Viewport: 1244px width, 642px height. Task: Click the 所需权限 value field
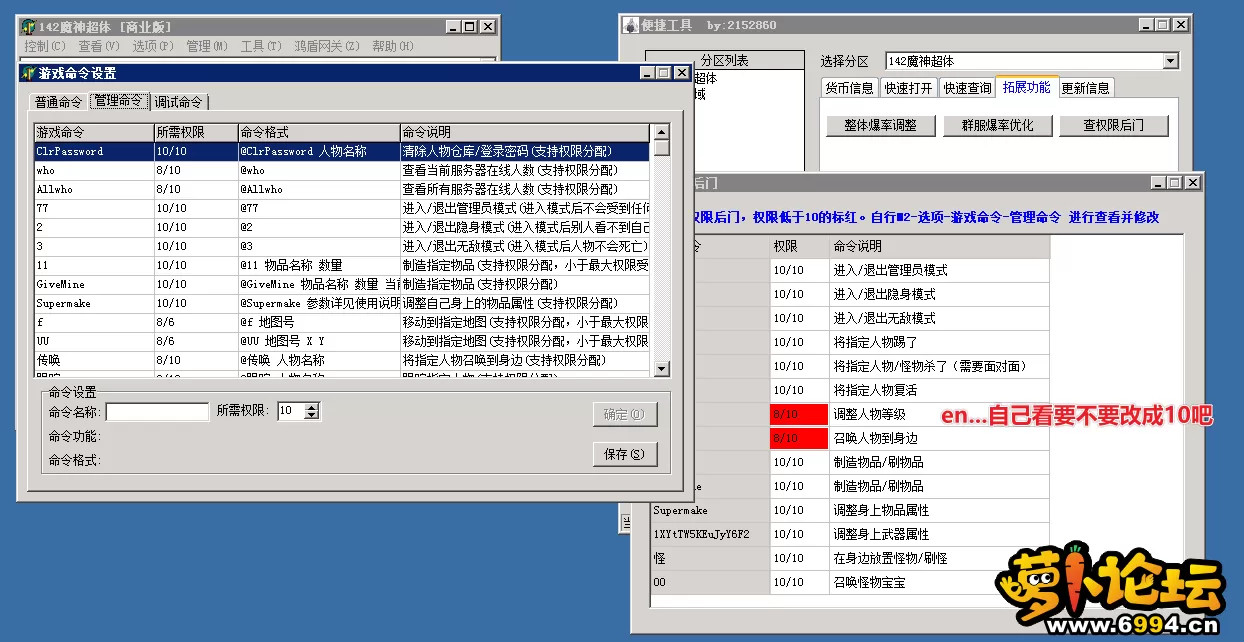click(290, 411)
